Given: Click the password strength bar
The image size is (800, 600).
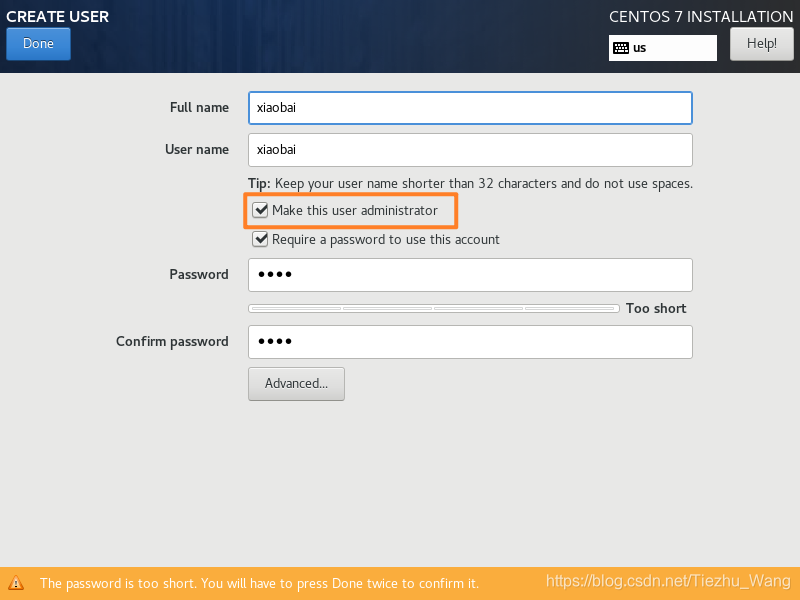Looking at the screenshot, I should pyautogui.click(x=434, y=308).
